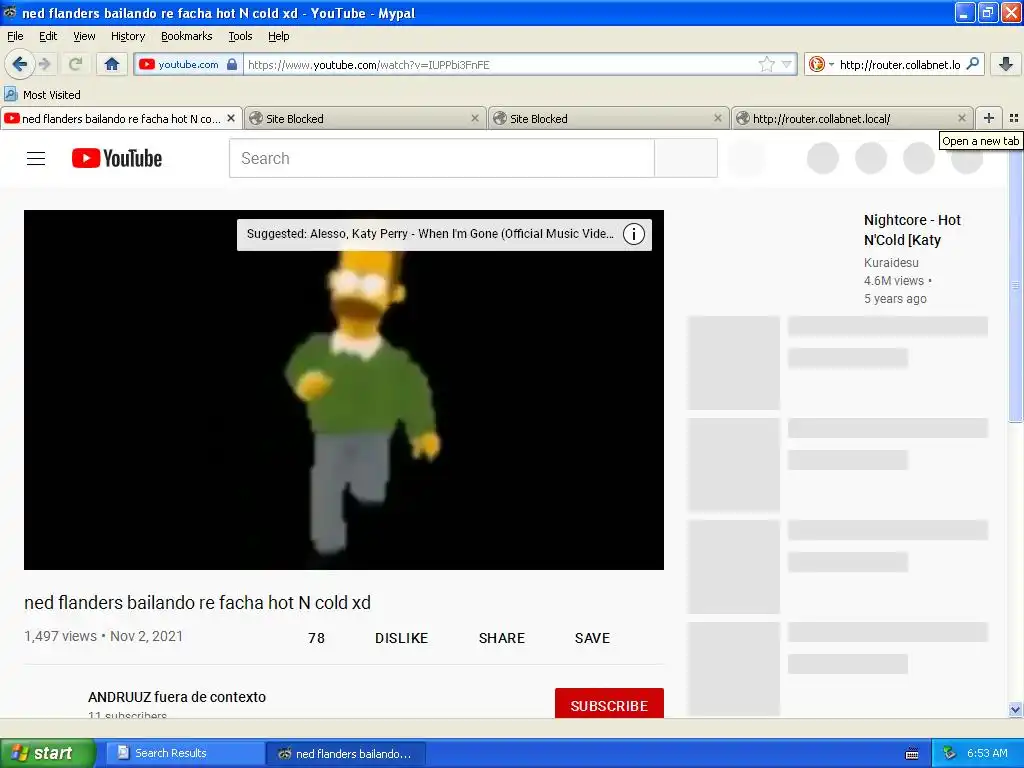Switch to Search Results taskbar window

click(184, 753)
